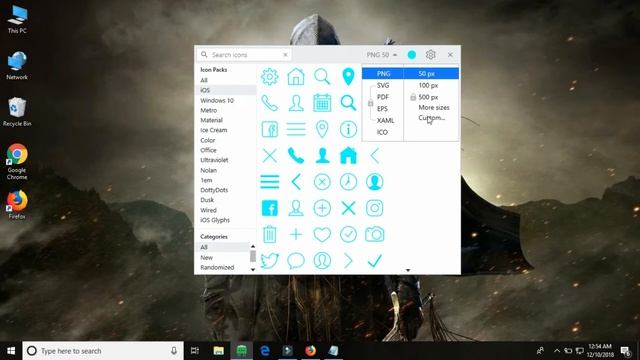The height and width of the screenshot is (360, 640).
Task: Open the gray settings gear in the top bar
Action: point(430,55)
